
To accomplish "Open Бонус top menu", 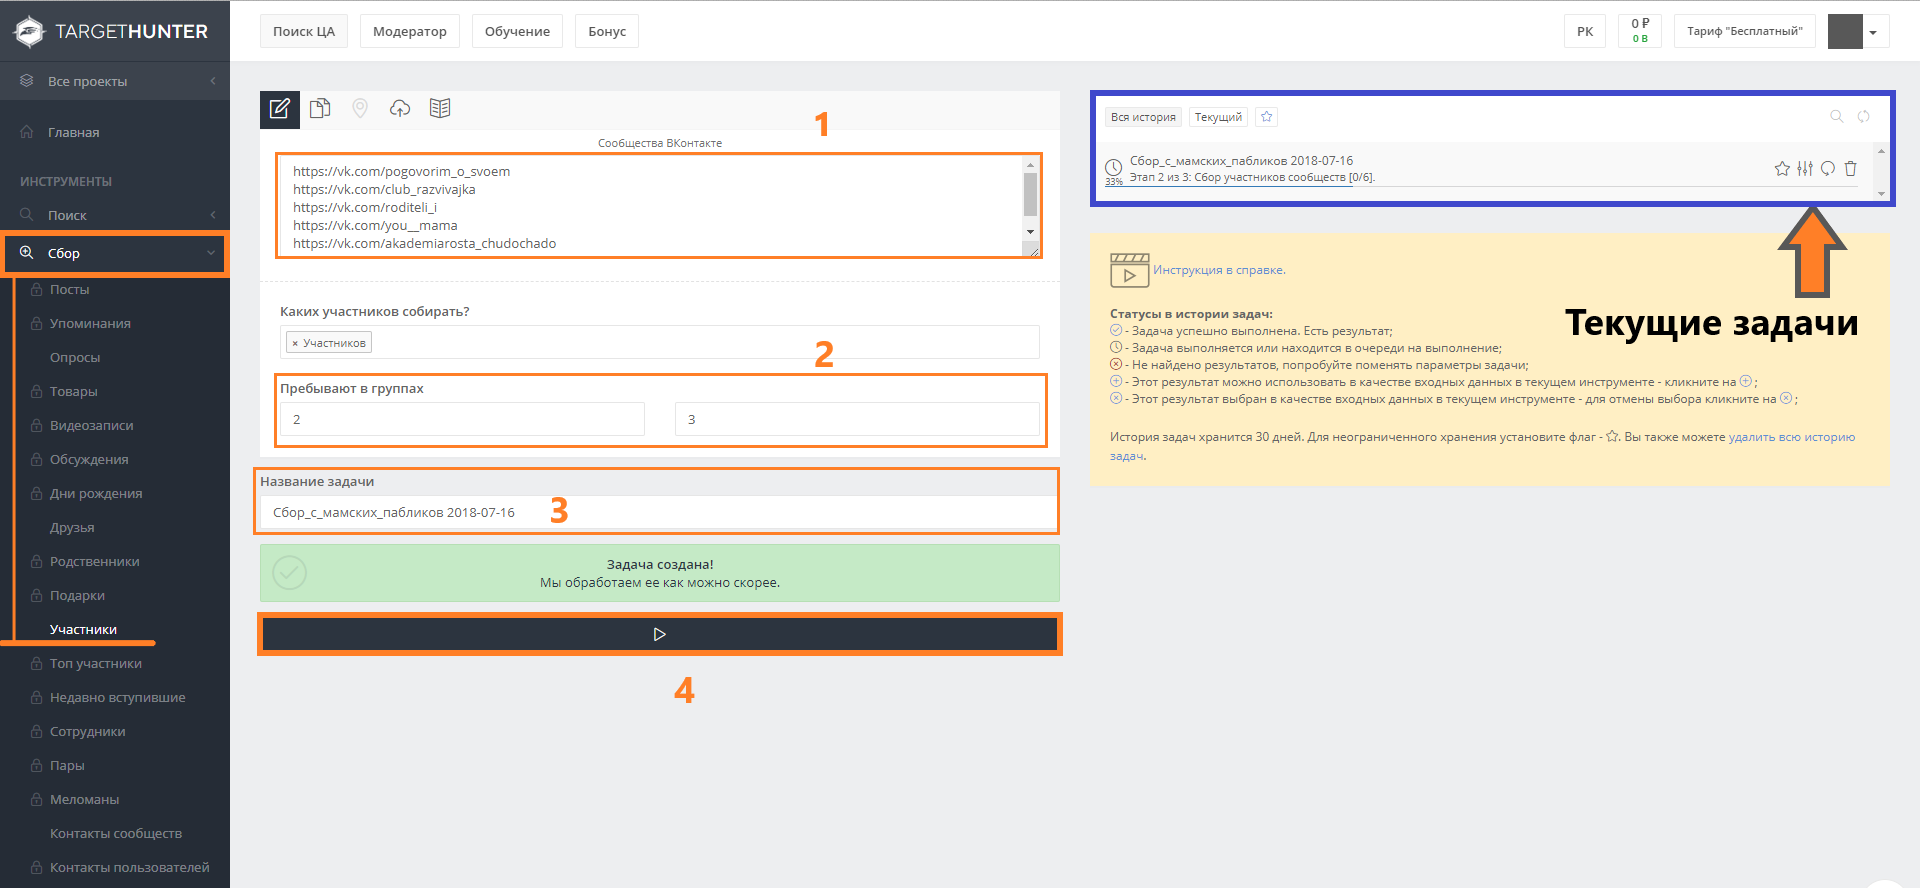I will pos(607,31).
